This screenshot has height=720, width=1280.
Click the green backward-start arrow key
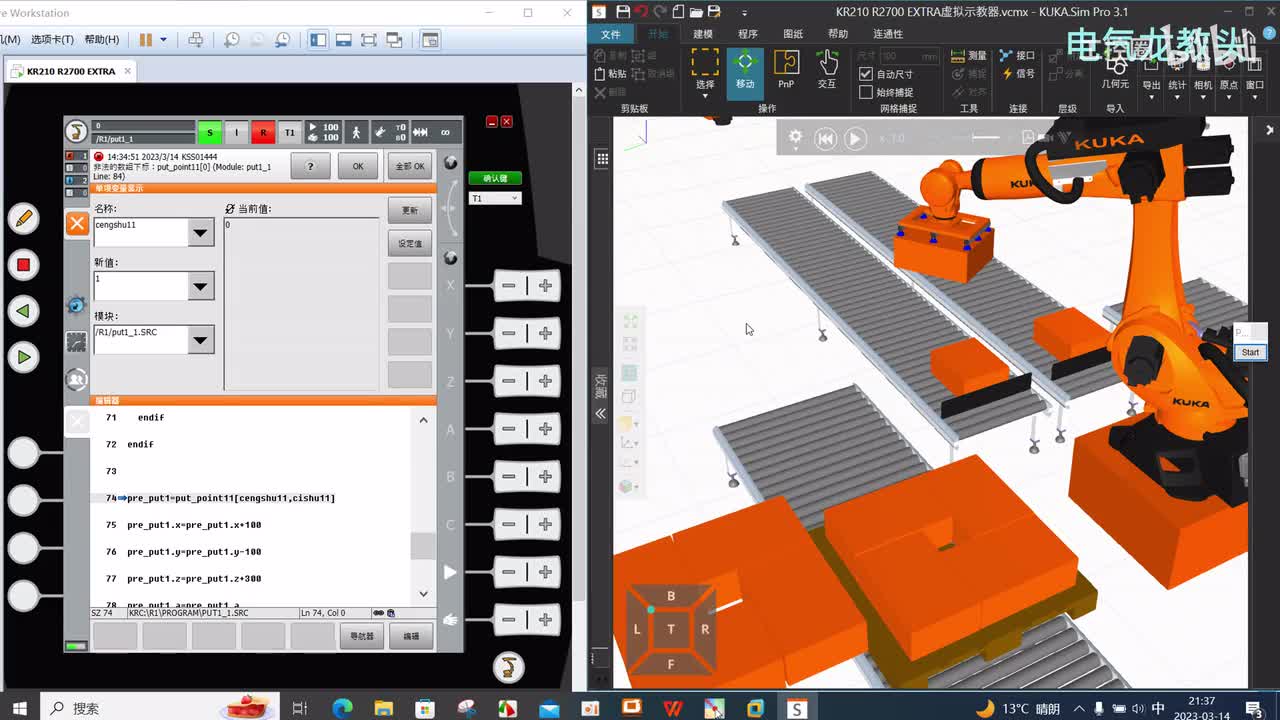[23, 311]
